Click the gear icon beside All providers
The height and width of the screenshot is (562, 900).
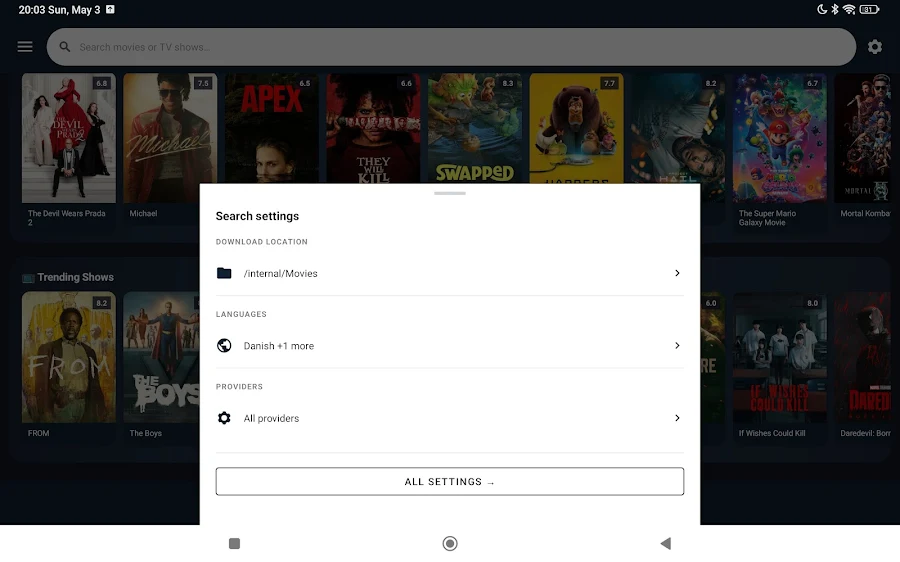224,418
